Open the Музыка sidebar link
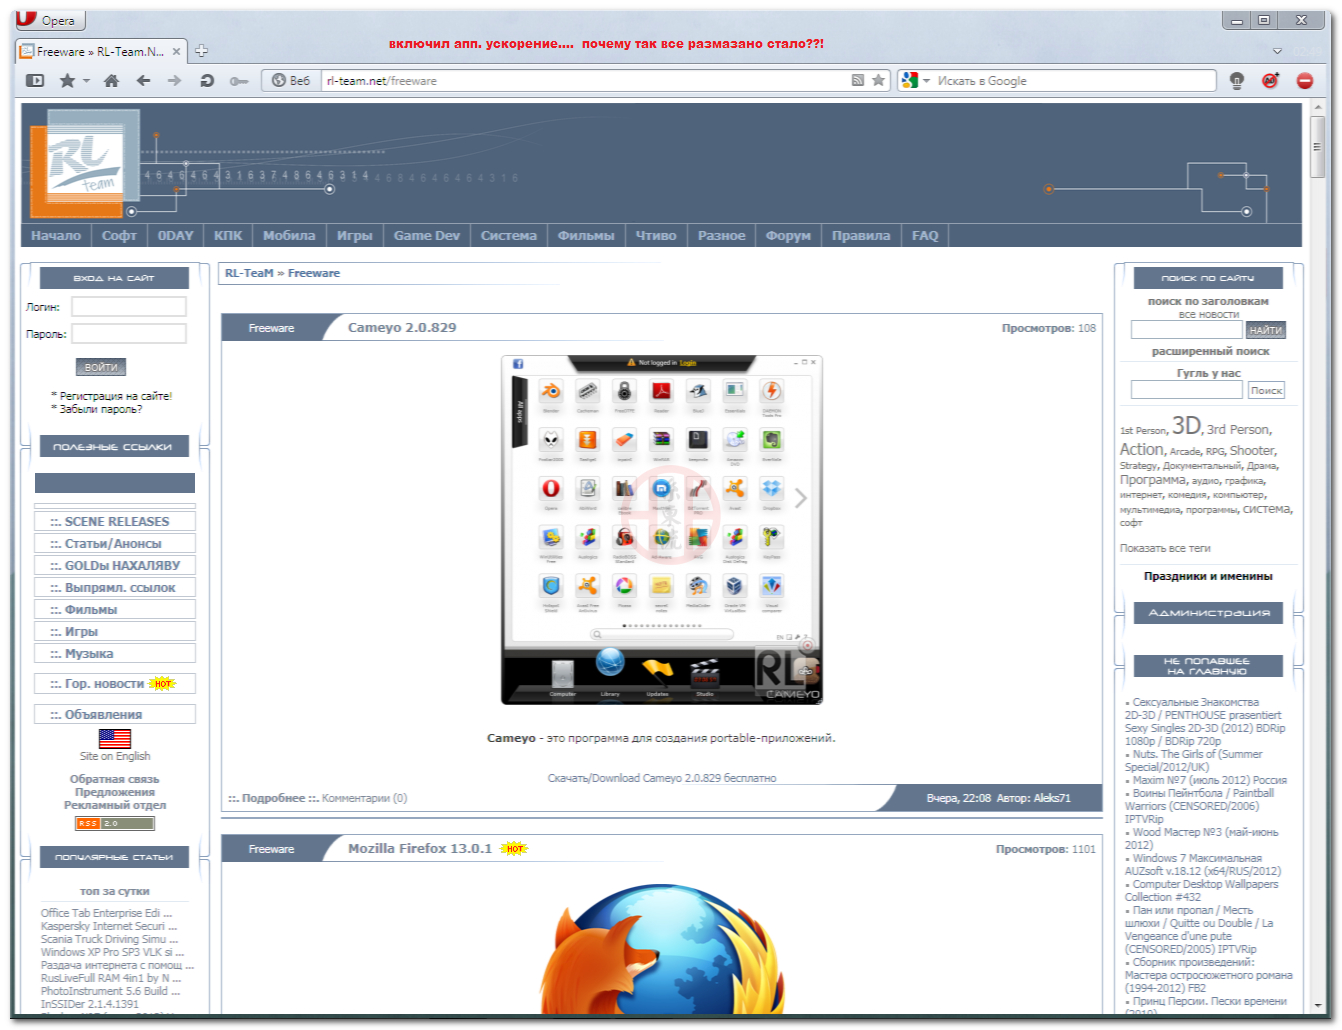1342x1030 pixels. coord(115,653)
